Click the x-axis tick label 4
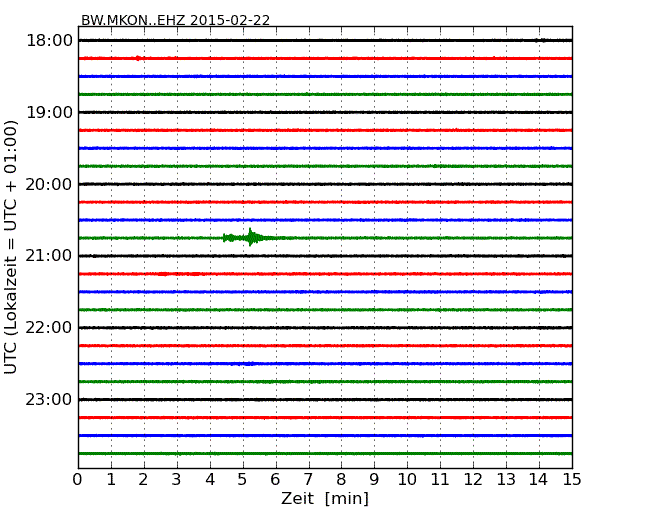Viewport: 650px width, 520px height. tap(210, 480)
